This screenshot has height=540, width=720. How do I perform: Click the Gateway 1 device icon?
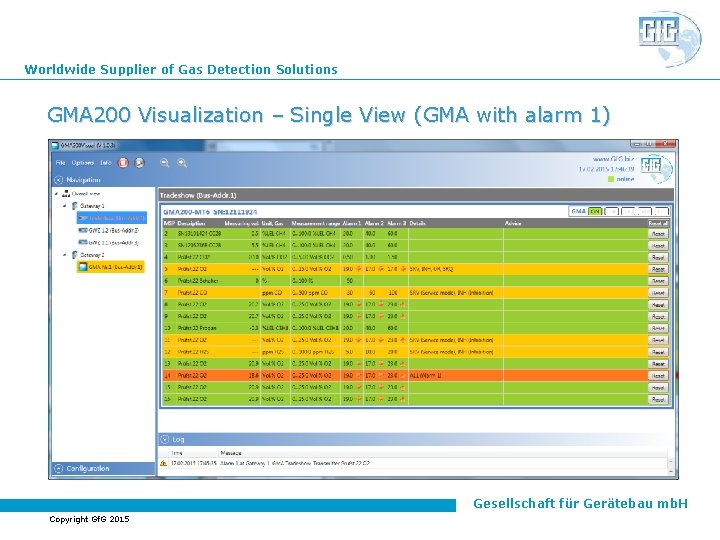pyautogui.click(x=74, y=206)
